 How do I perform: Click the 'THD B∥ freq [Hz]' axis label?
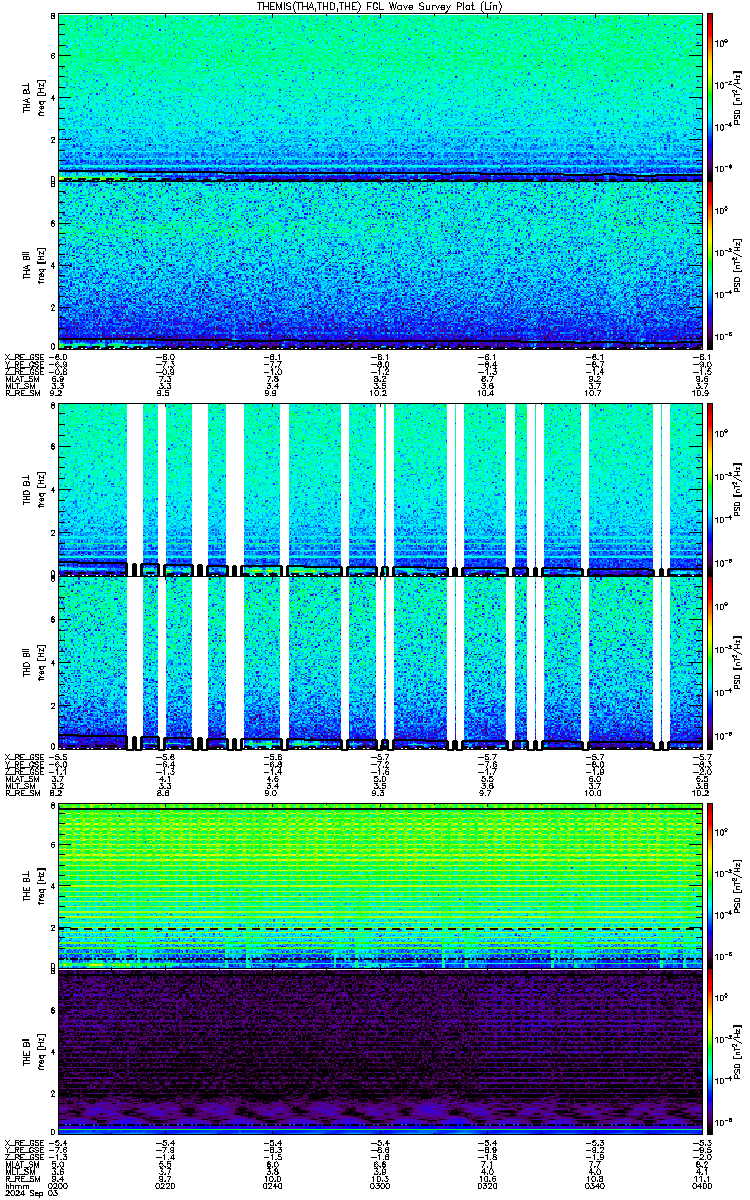[33, 665]
